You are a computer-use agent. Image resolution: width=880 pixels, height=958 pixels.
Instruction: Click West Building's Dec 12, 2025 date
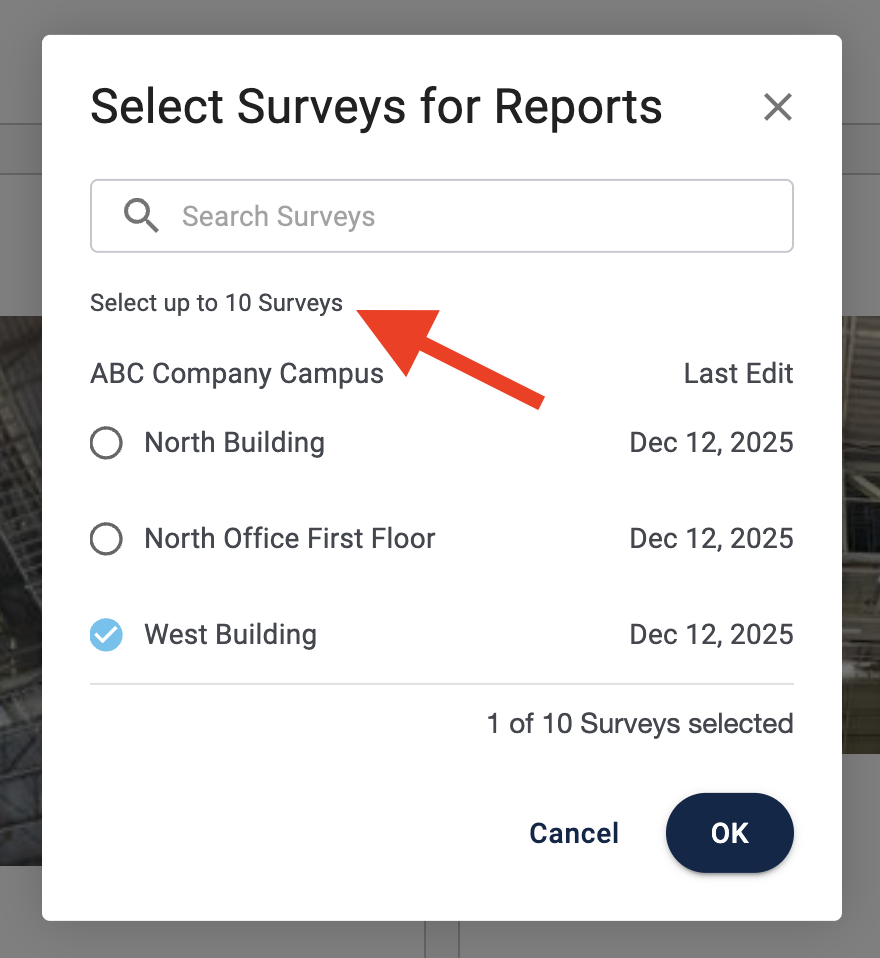(x=711, y=635)
